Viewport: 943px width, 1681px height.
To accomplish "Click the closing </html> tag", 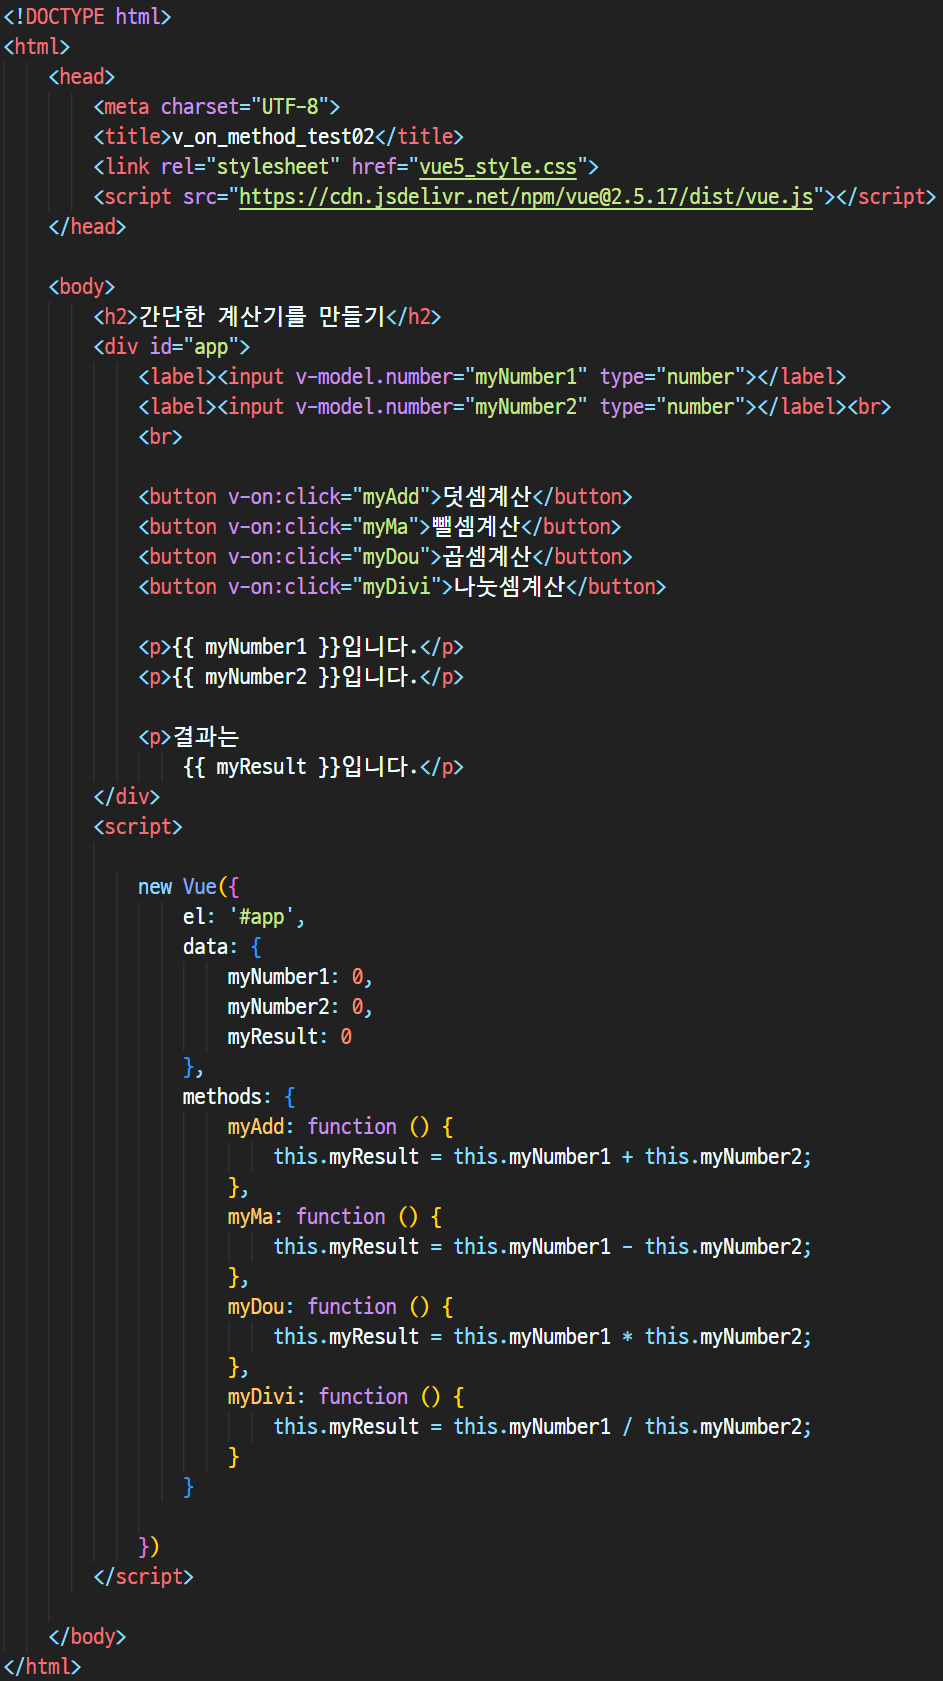I will (42, 1667).
